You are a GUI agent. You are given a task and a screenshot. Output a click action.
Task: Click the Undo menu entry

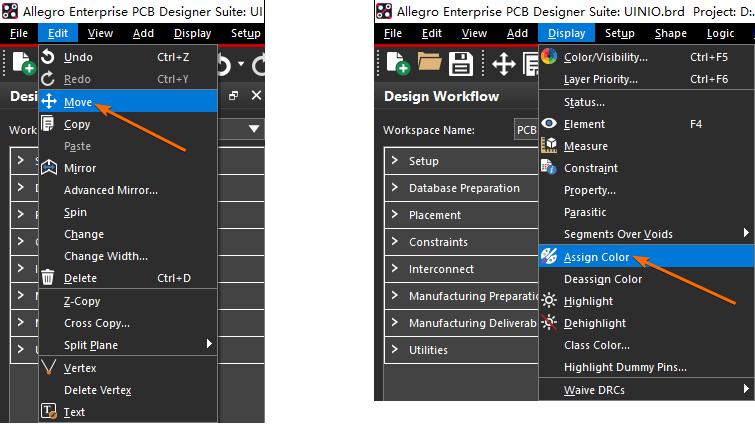tap(78, 57)
